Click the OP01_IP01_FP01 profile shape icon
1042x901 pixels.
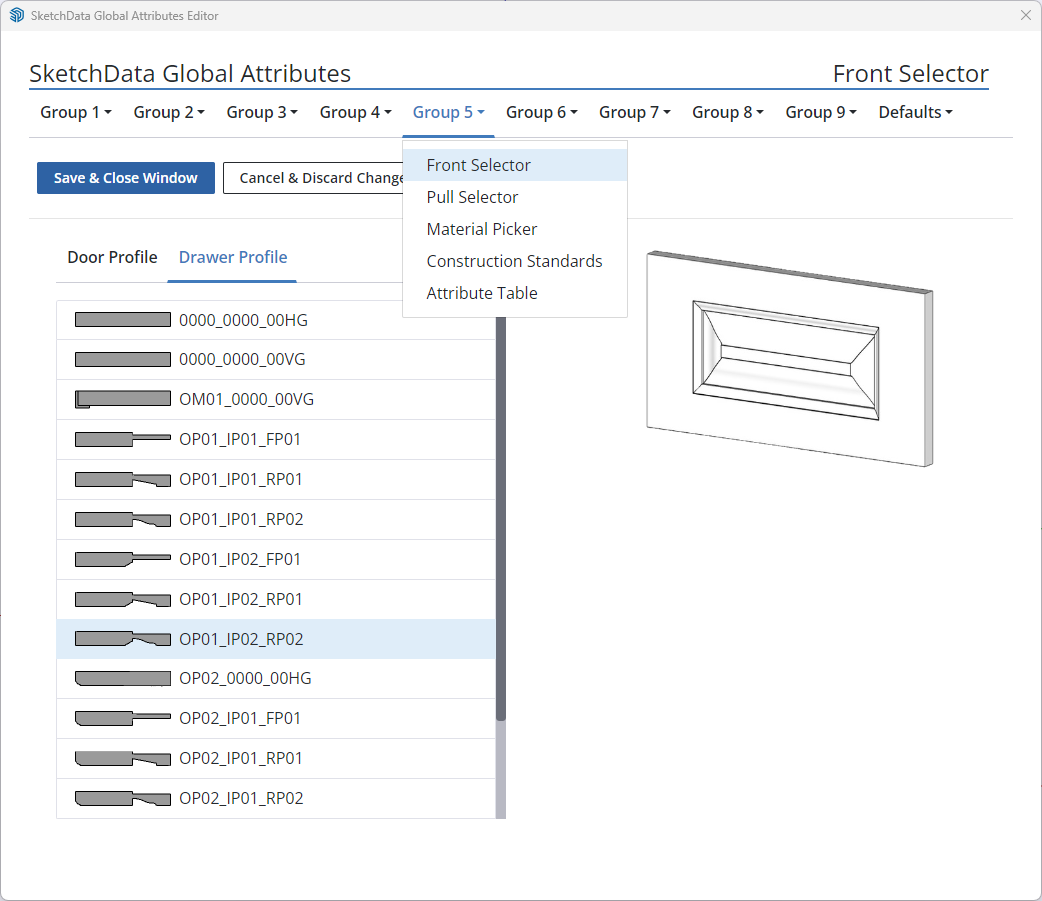(x=122, y=439)
